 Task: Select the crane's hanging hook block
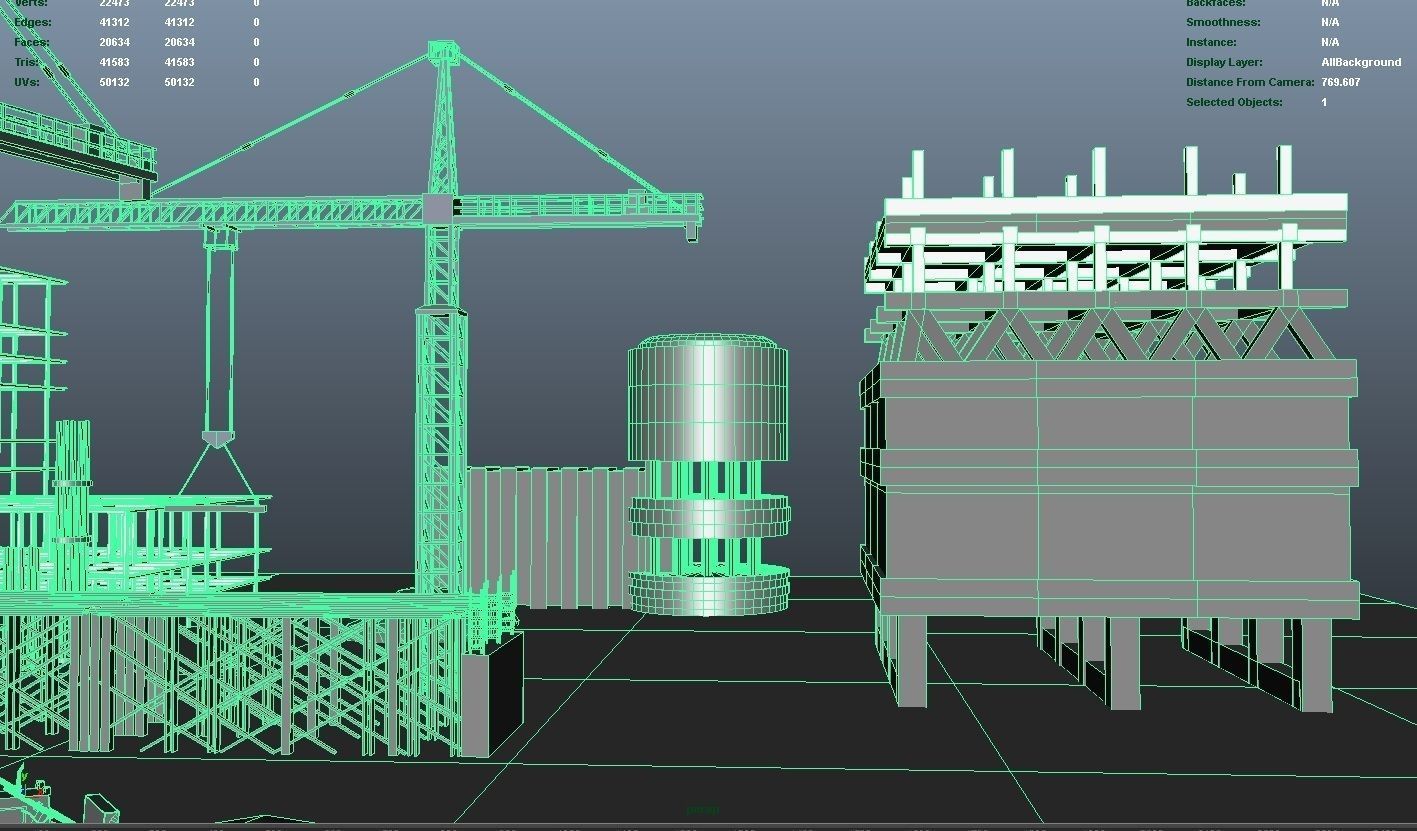pos(218,439)
